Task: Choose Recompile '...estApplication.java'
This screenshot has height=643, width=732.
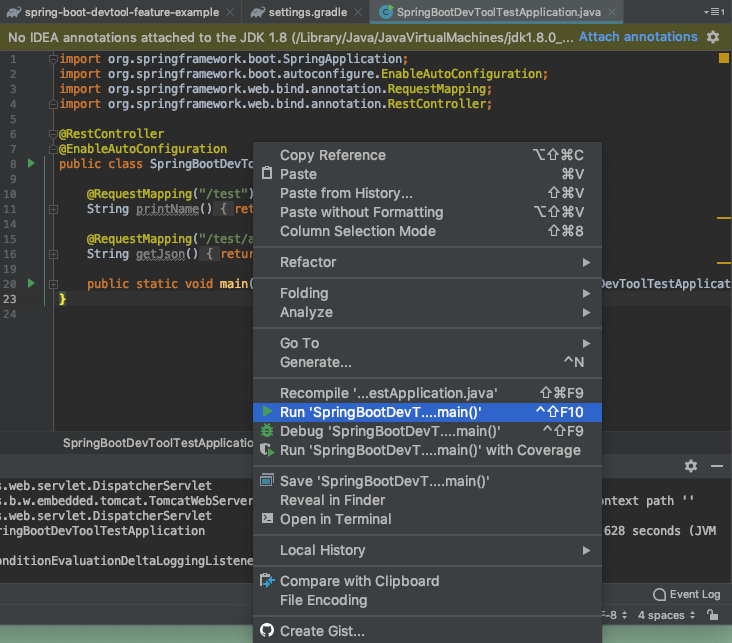Action: tap(427, 393)
